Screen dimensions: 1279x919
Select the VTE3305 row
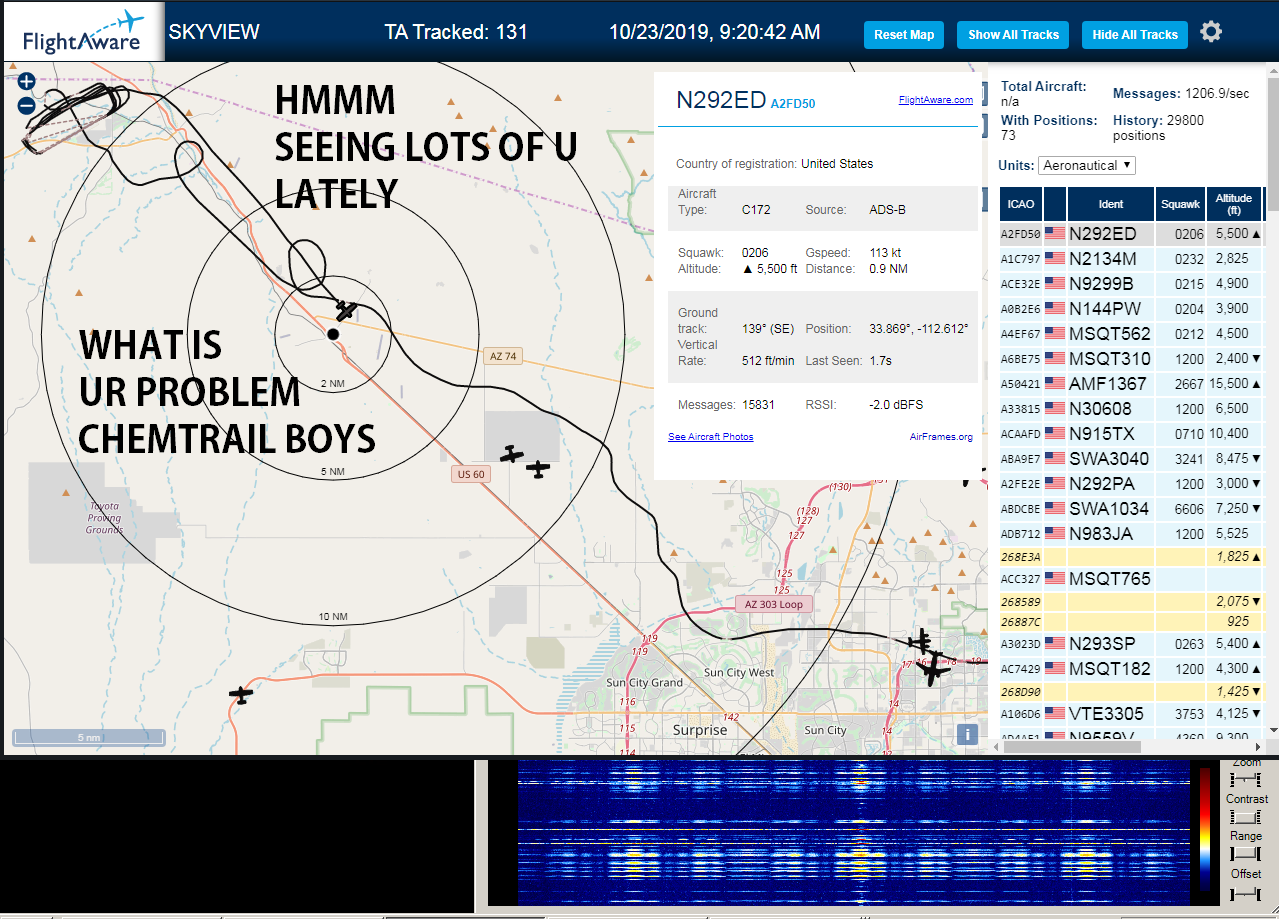coord(1131,714)
